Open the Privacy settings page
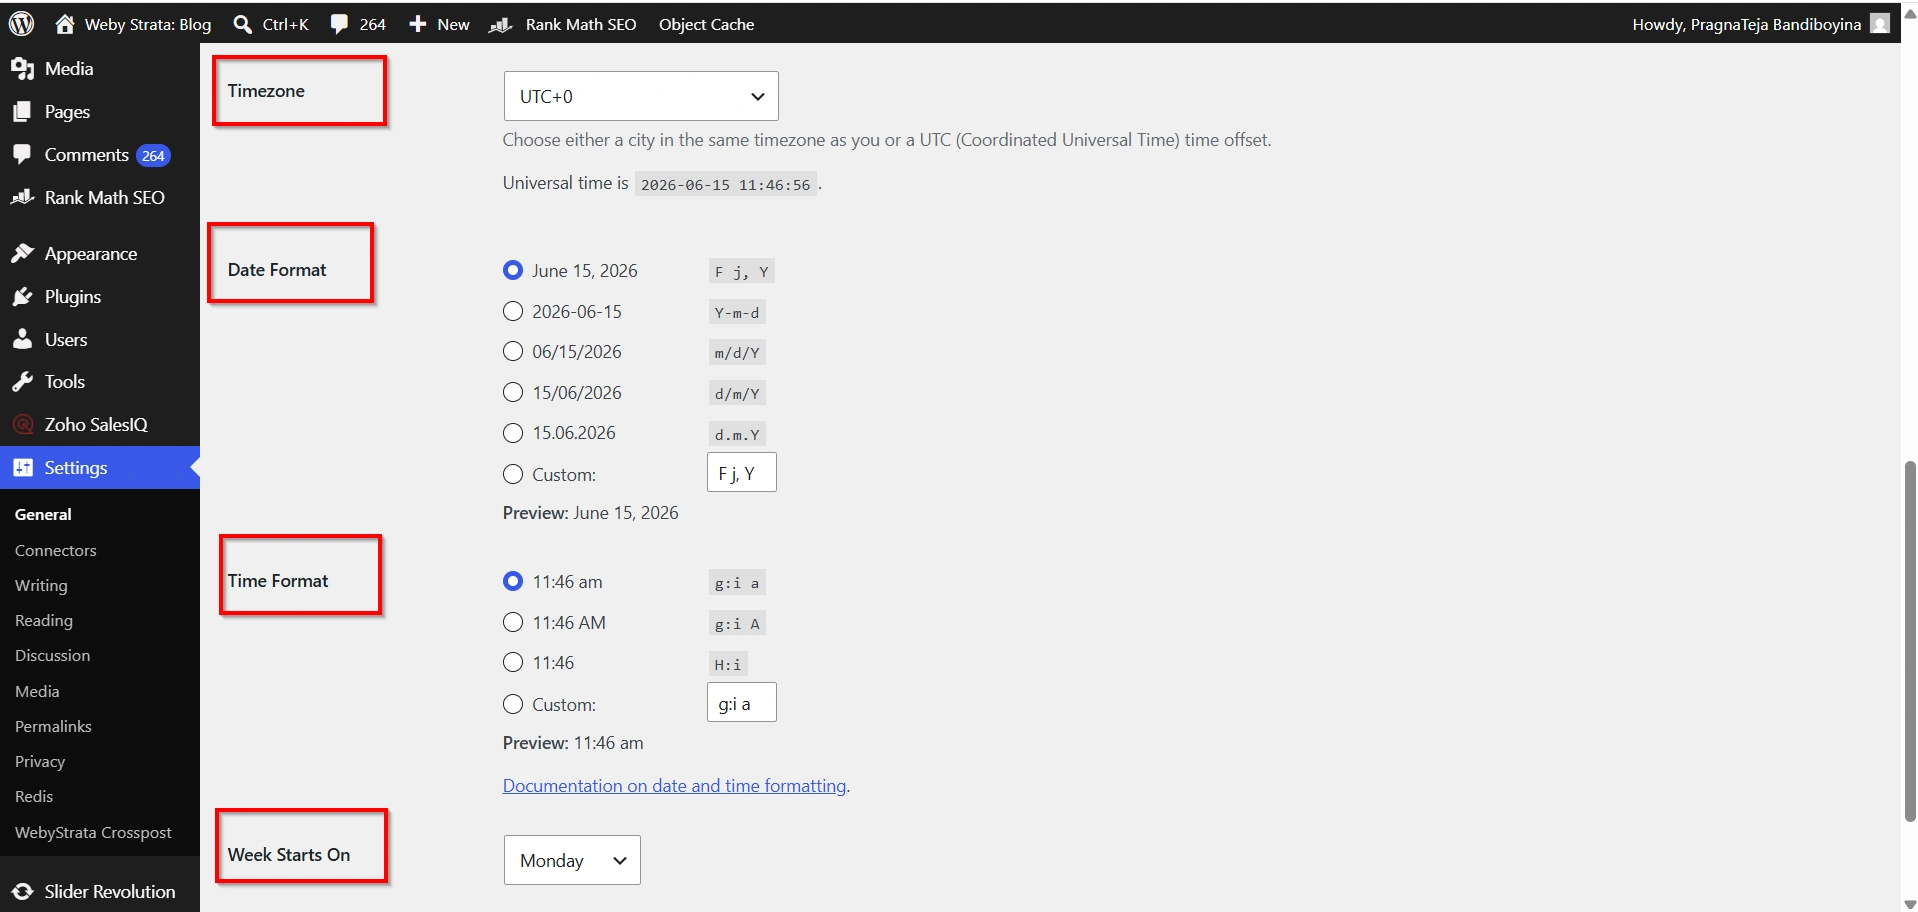 [40, 762]
